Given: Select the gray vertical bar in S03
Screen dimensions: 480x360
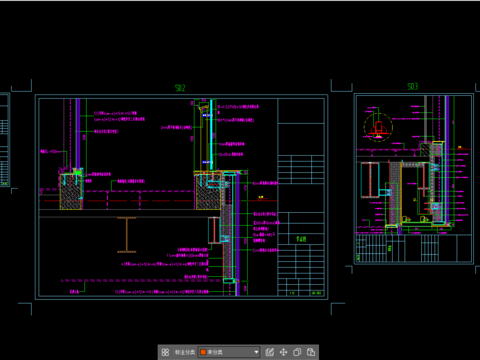Looking at the screenshot, I should coord(425,118).
